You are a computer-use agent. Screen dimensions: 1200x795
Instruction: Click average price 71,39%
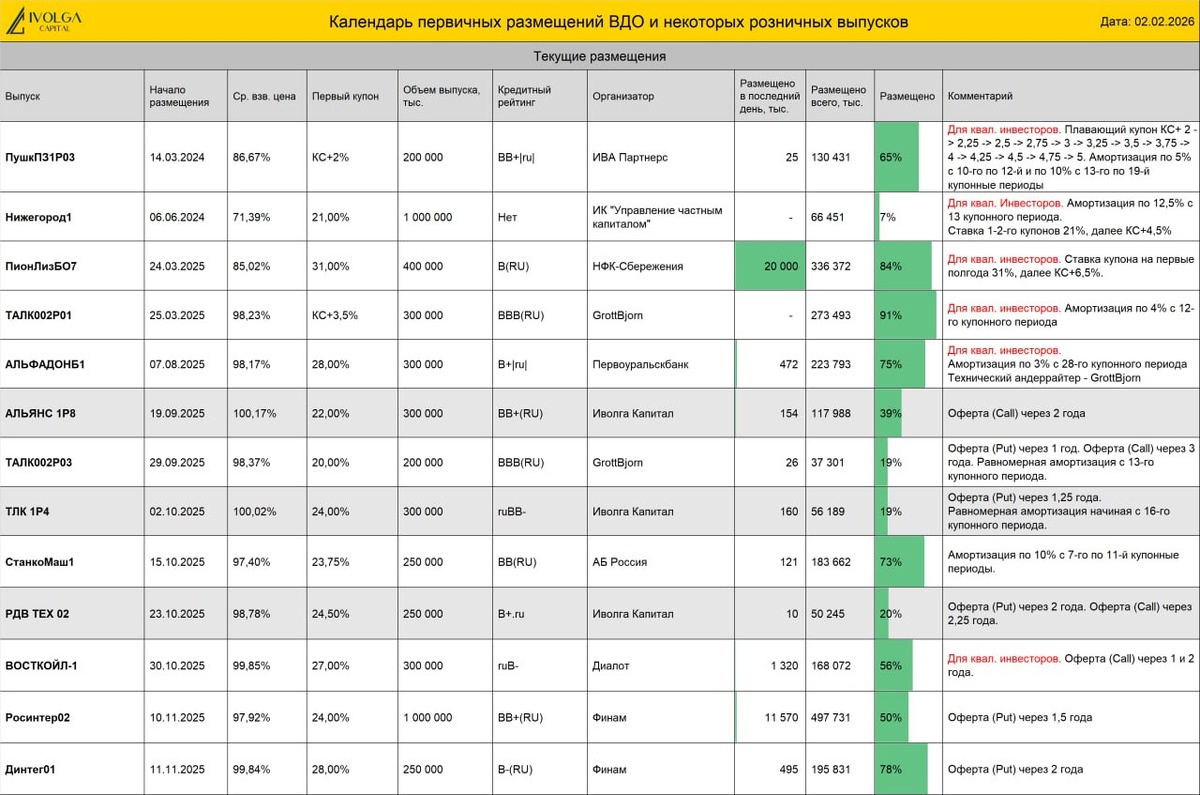(x=250, y=217)
